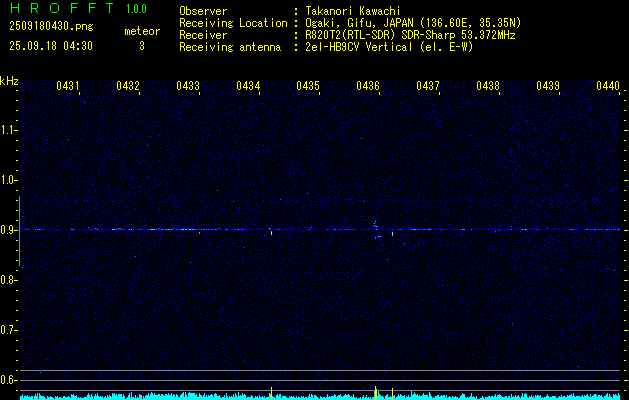Click the 0.7 frequency axis label
Image resolution: width=629 pixels, height=400 pixels.
coord(9,329)
